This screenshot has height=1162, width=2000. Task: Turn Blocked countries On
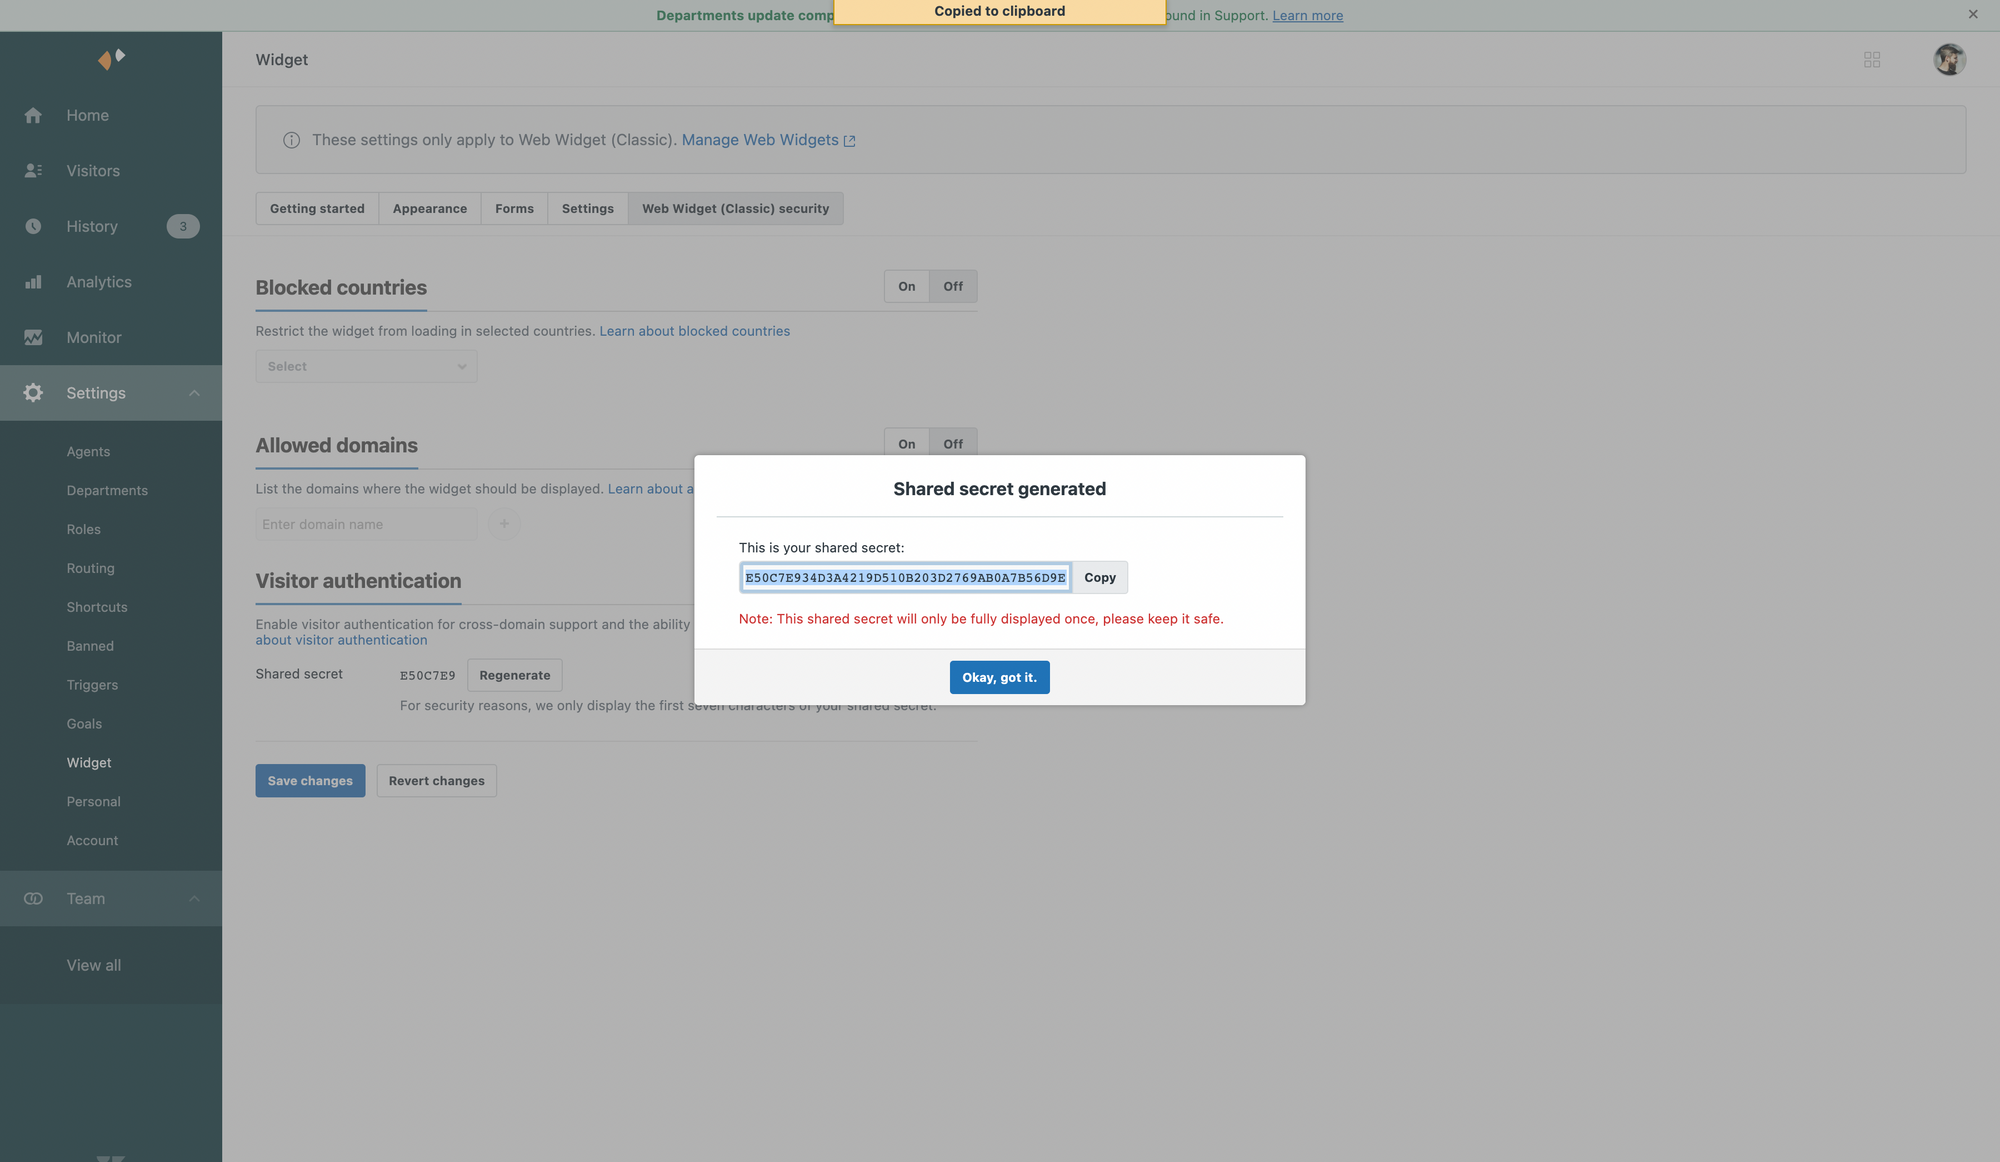pos(906,286)
